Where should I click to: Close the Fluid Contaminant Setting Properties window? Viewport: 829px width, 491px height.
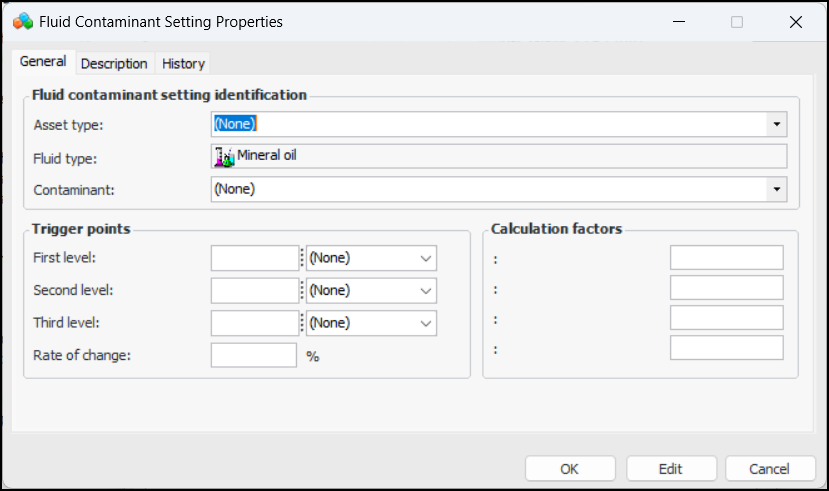(795, 21)
